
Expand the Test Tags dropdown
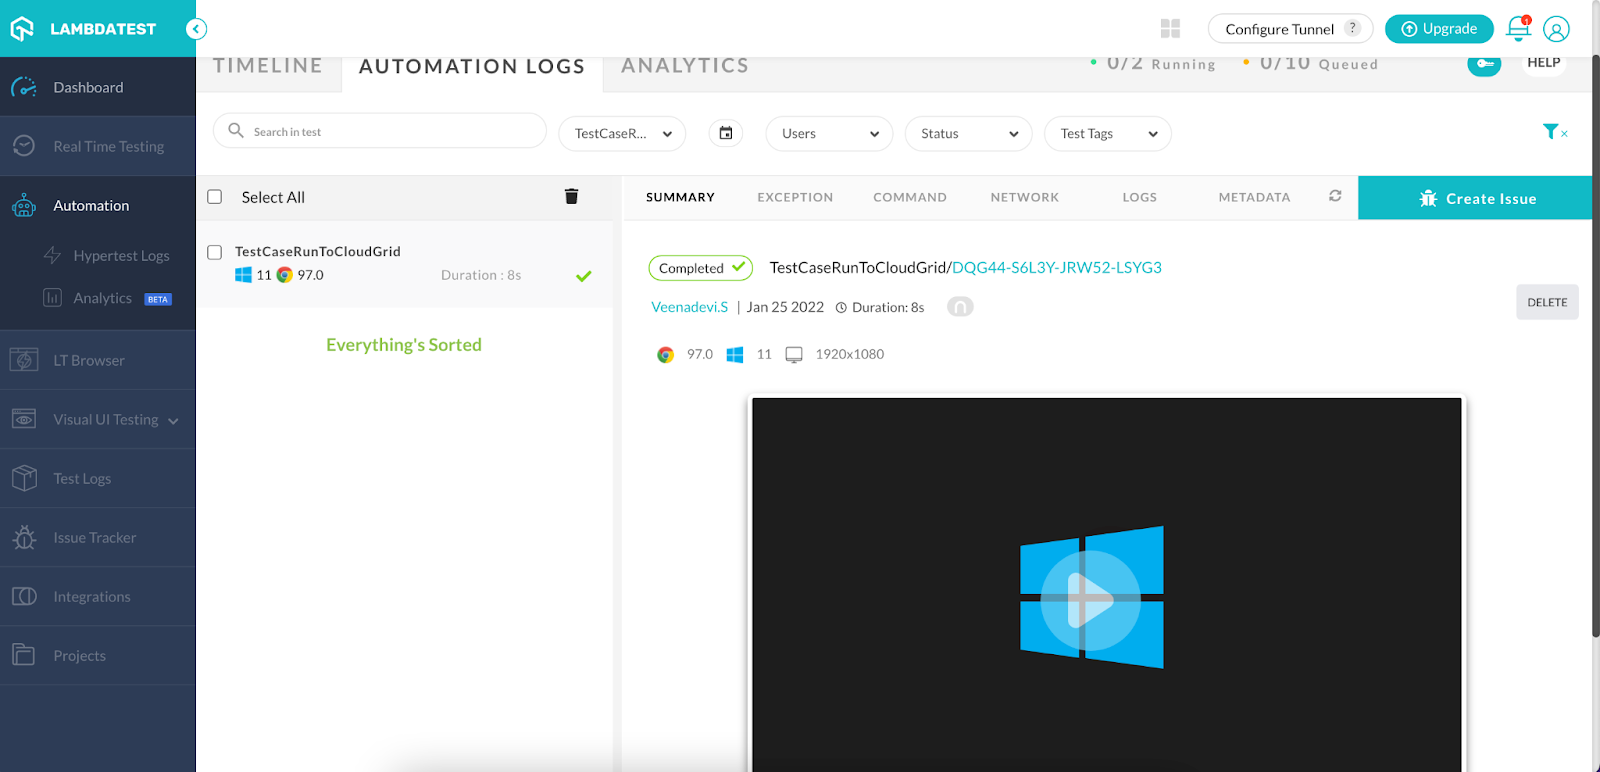[x=1107, y=134]
